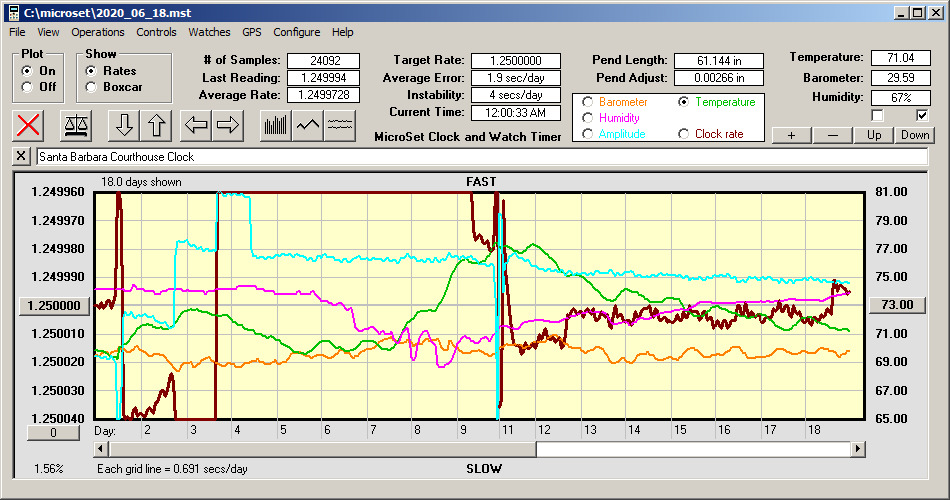This screenshot has height=500, width=950.
Task: Click the horizontal scrollbar thumb
Action: point(322,449)
